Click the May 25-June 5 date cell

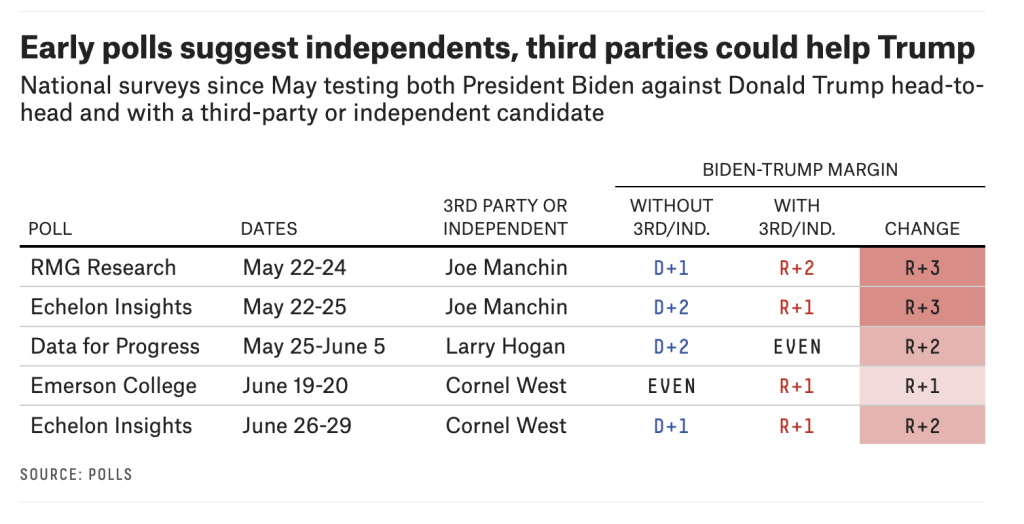(x=314, y=346)
